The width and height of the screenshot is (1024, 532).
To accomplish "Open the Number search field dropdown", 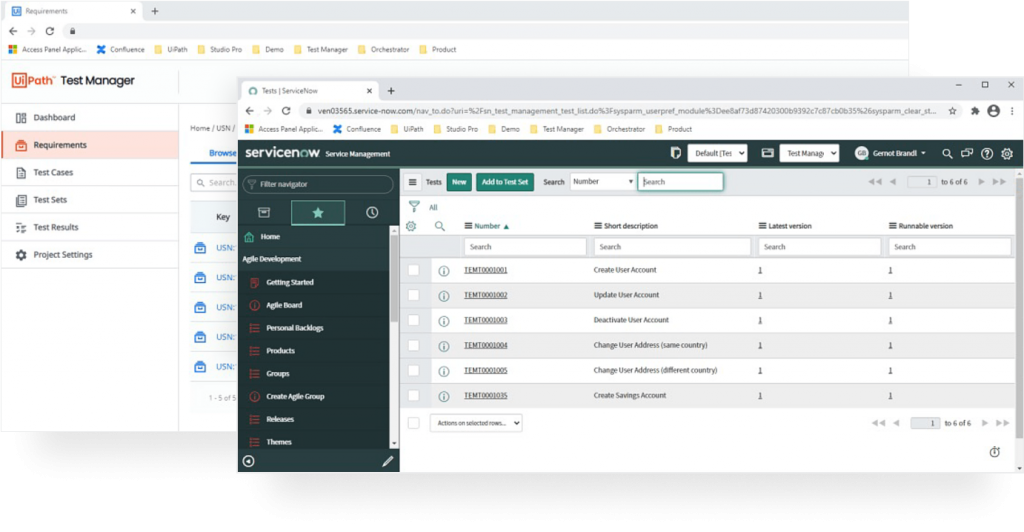I will pyautogui.click(x=603, y=182).
